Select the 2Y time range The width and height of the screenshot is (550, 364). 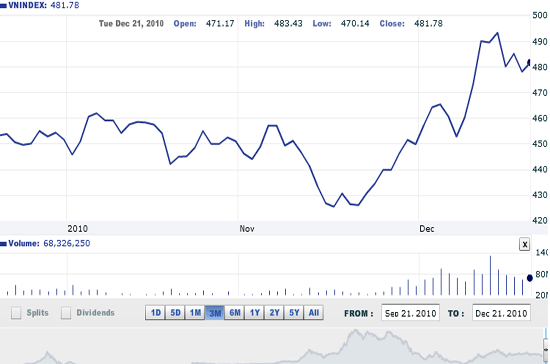pos(274,312)
